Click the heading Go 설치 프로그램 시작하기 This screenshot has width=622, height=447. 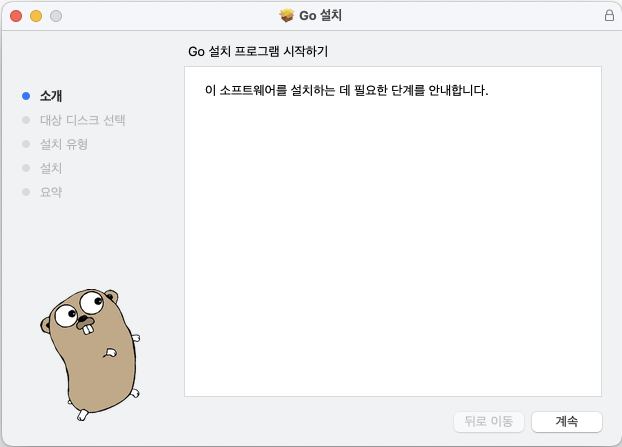pyautogui.click(x=258, y=52)
